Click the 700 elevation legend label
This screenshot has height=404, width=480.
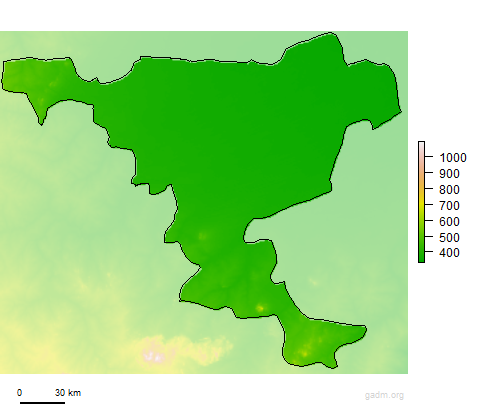449,206
